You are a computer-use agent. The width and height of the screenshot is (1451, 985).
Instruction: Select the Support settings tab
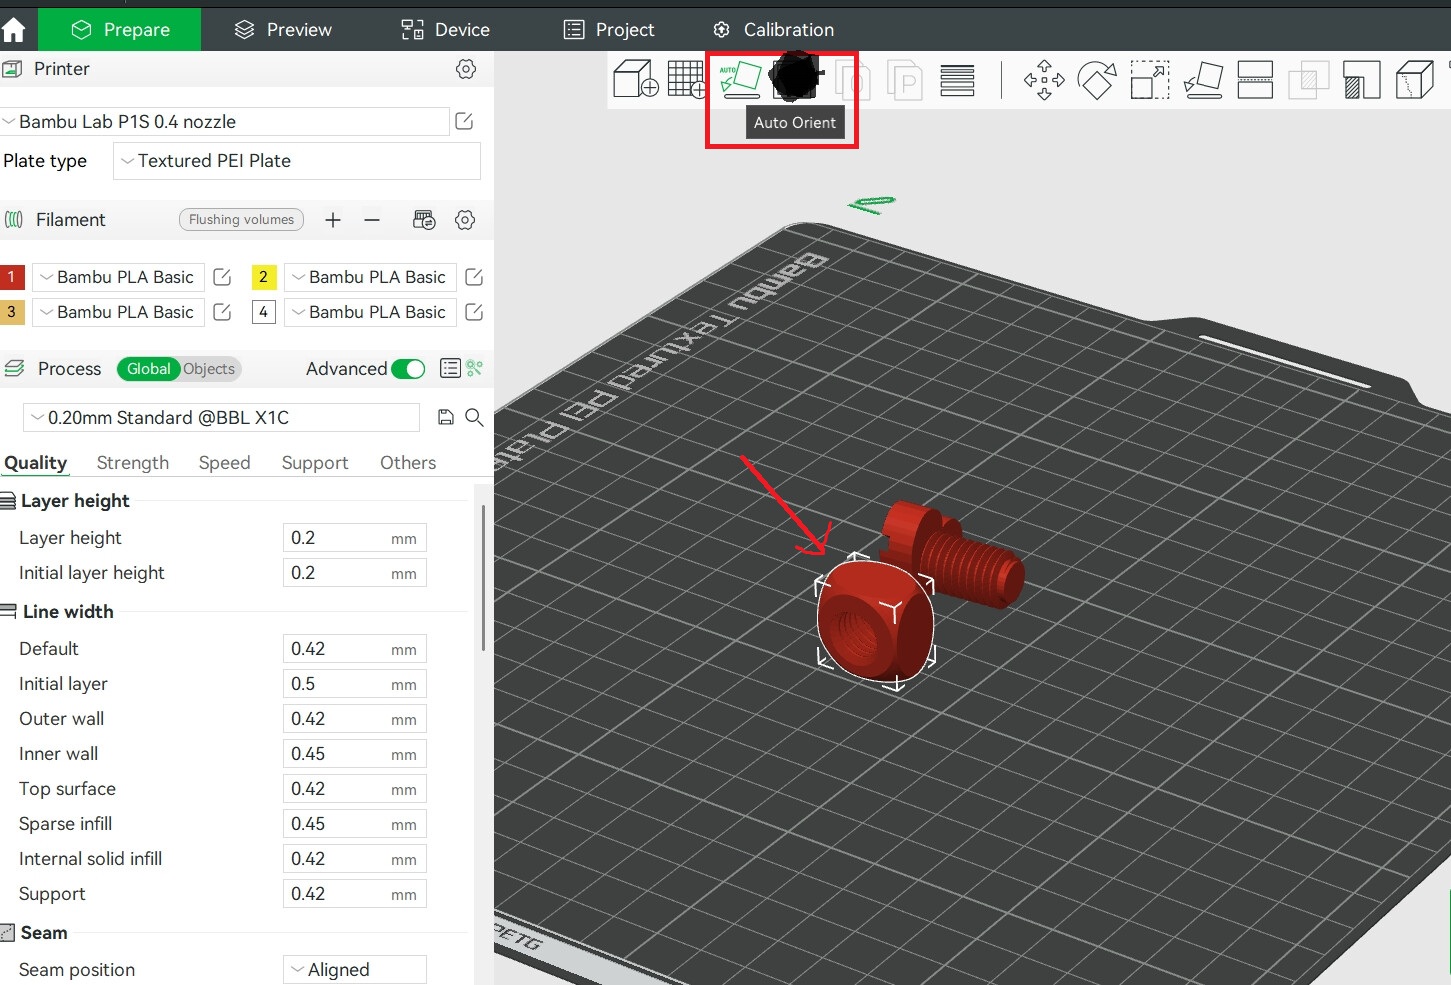315,463
